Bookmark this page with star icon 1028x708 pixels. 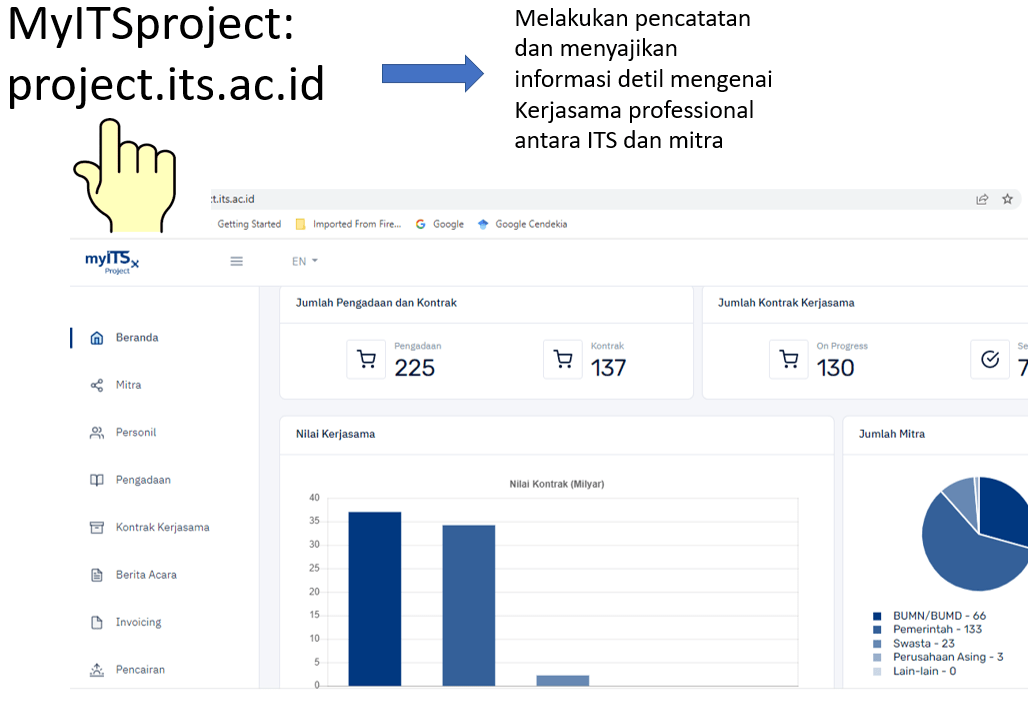(1008, 199)
